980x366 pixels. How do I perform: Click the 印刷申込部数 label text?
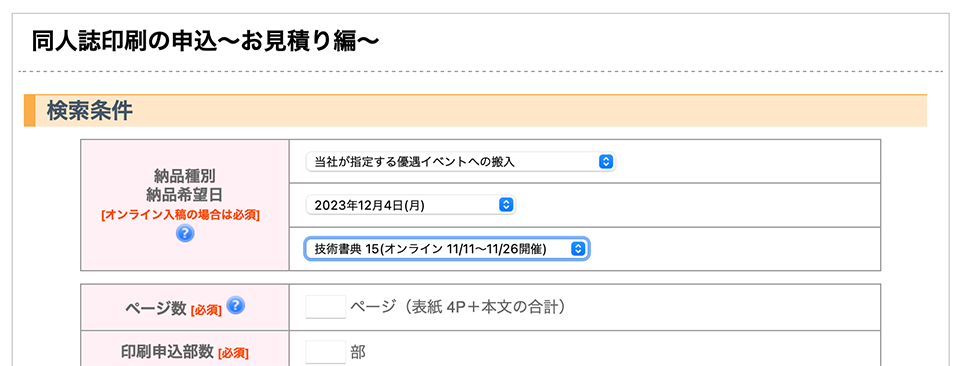pyautogui.click(x=167, y=352)
